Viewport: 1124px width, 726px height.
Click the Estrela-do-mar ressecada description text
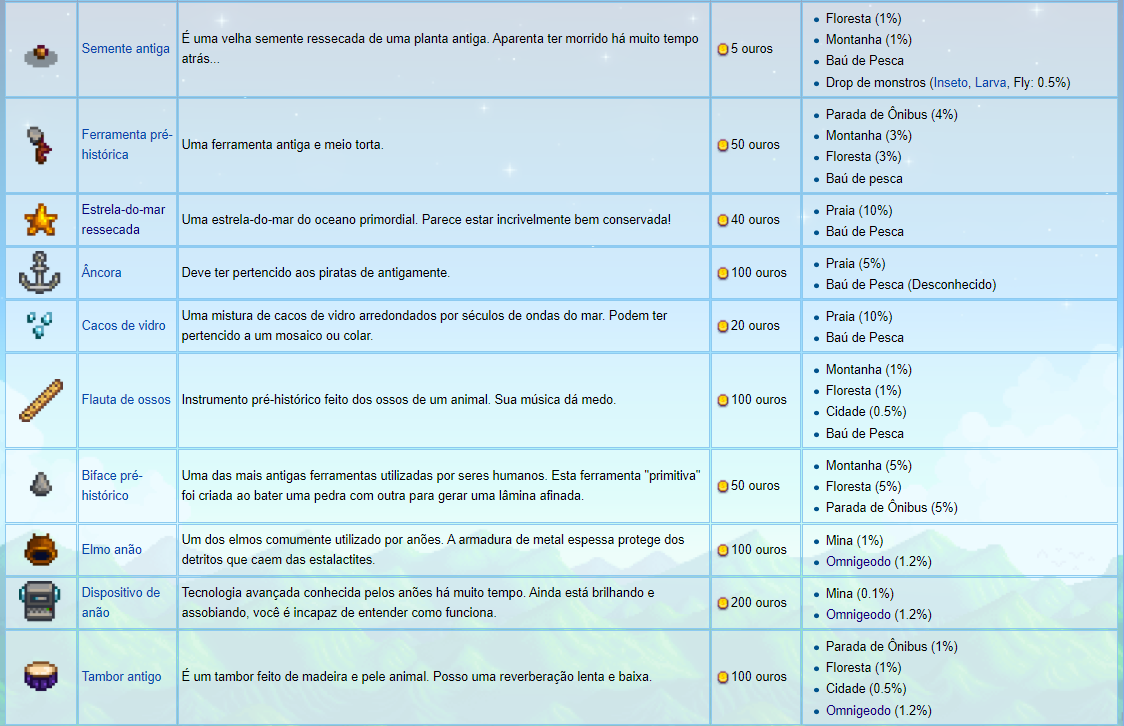(x=427, y=220)
